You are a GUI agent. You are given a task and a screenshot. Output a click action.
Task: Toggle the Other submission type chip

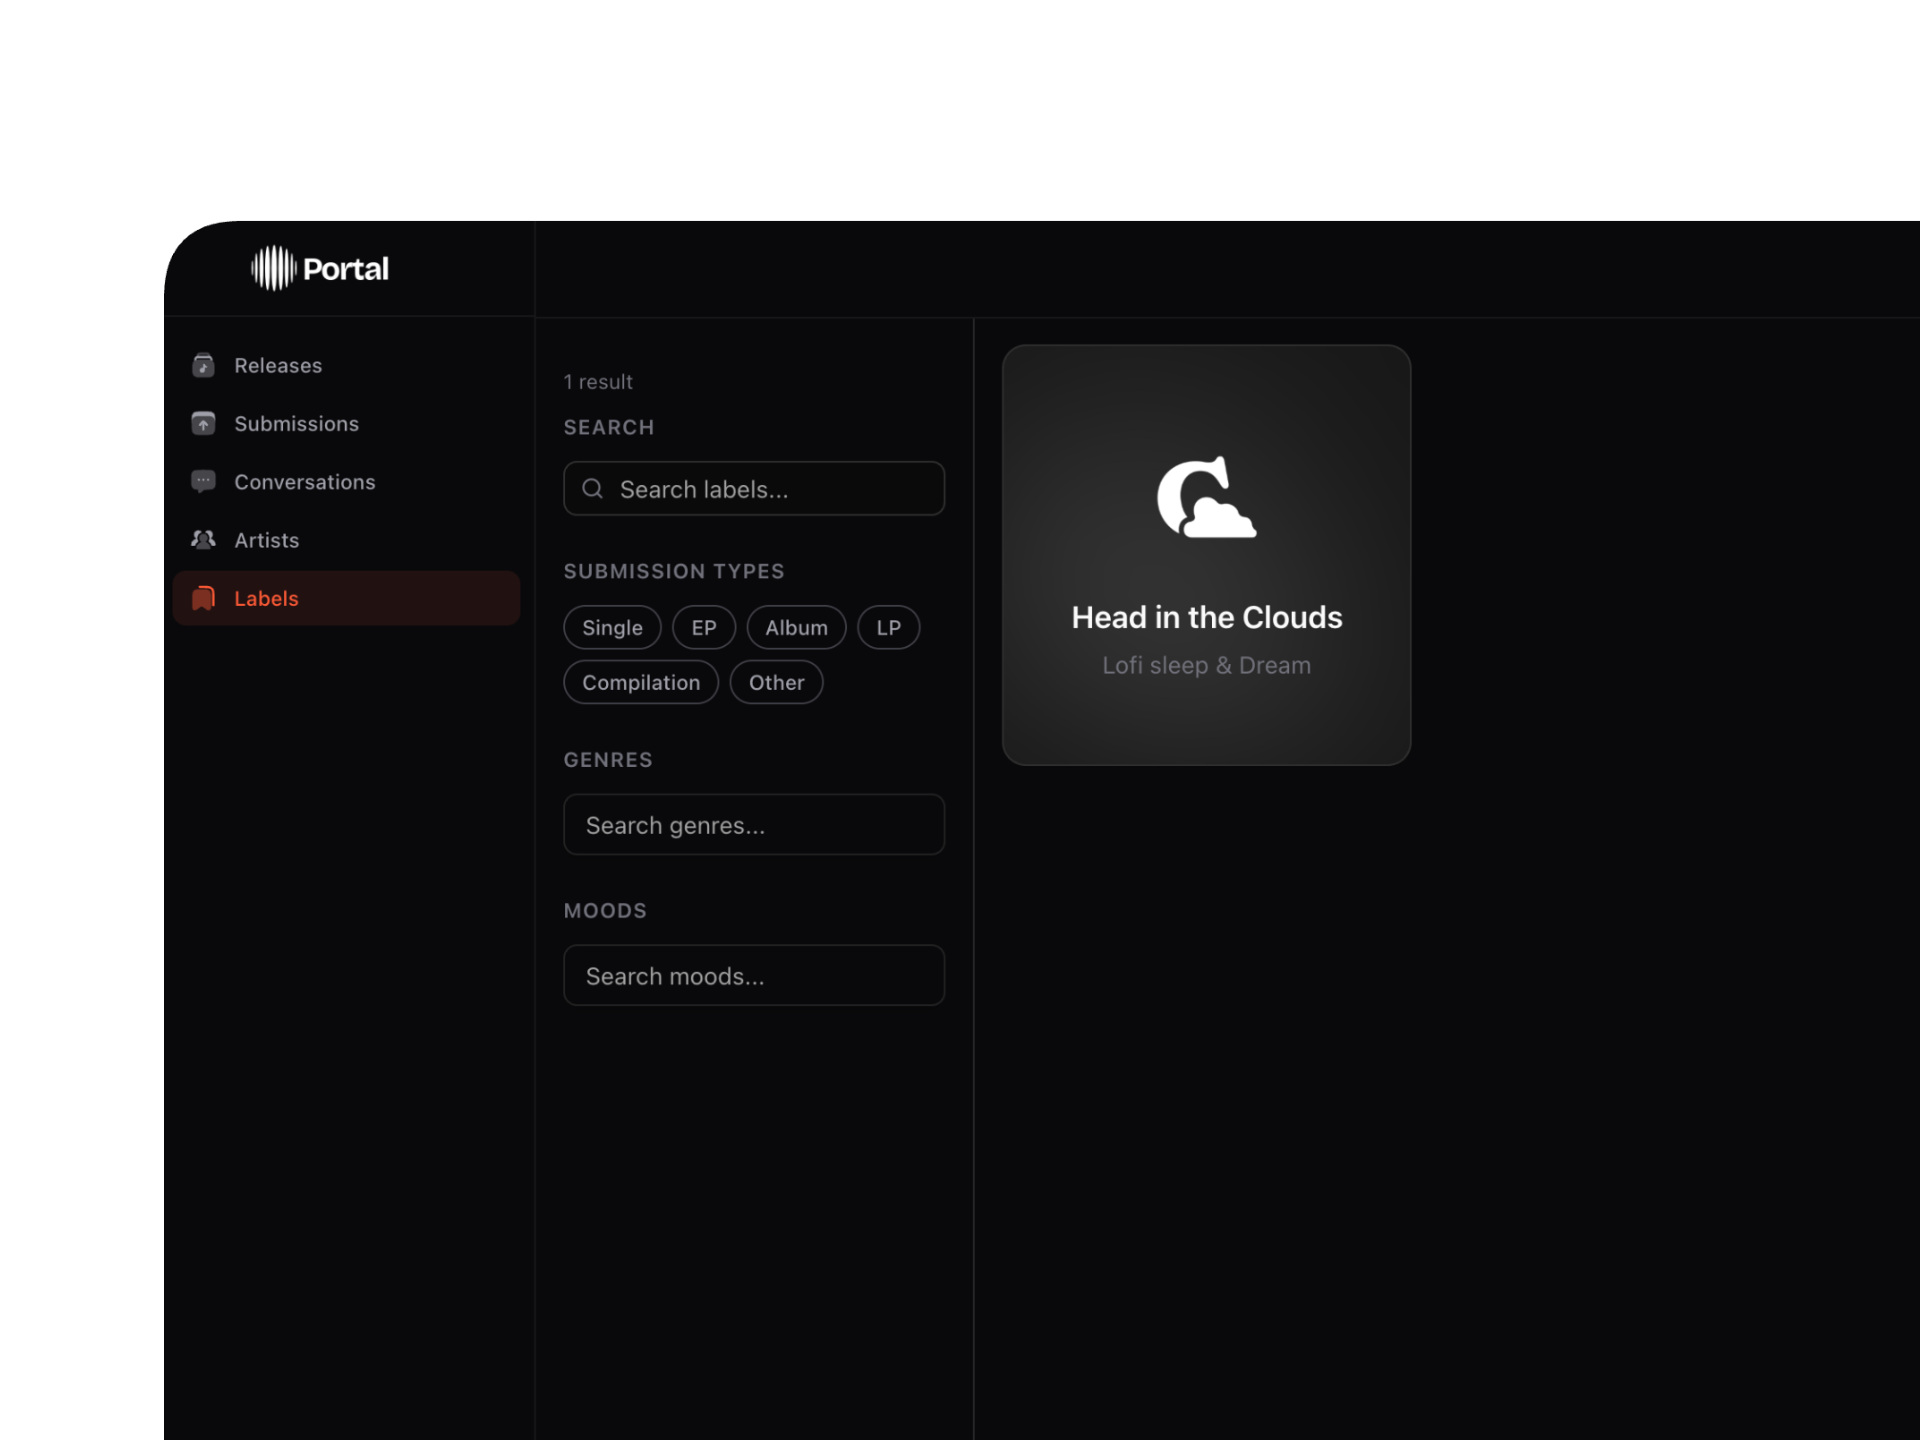pyautogui.click(x=776, y=683)
